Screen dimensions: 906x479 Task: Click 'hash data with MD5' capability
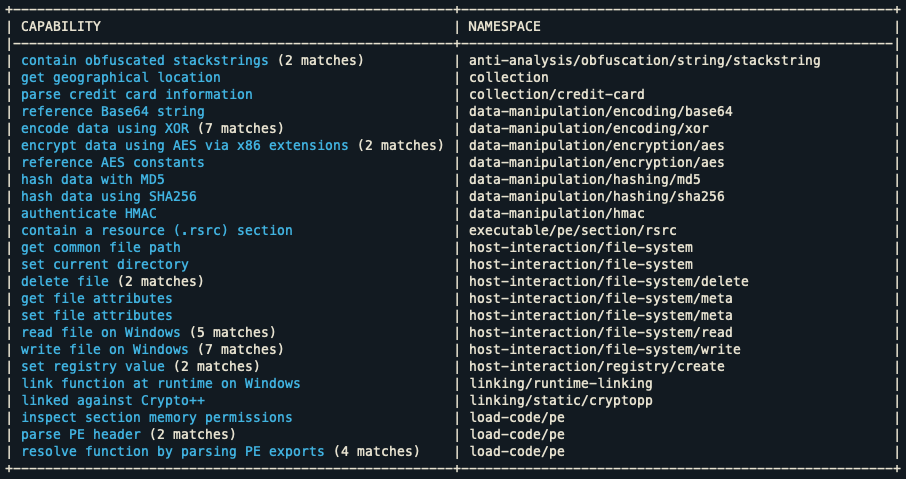tap(96, 179)
